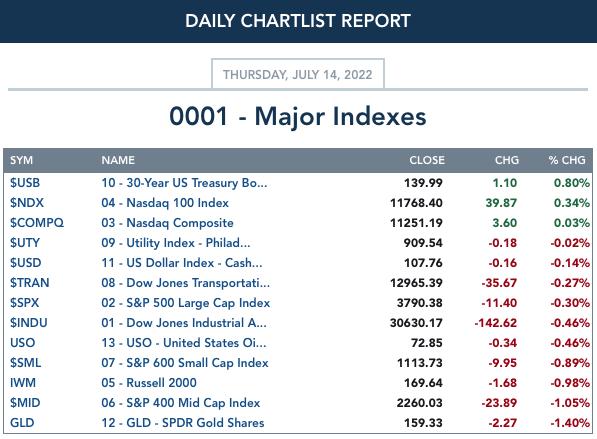Screen dimensions: 597x439
Task: Click 02 - S&P 500 Large Cap Index
Action: [x=185, y=303]
